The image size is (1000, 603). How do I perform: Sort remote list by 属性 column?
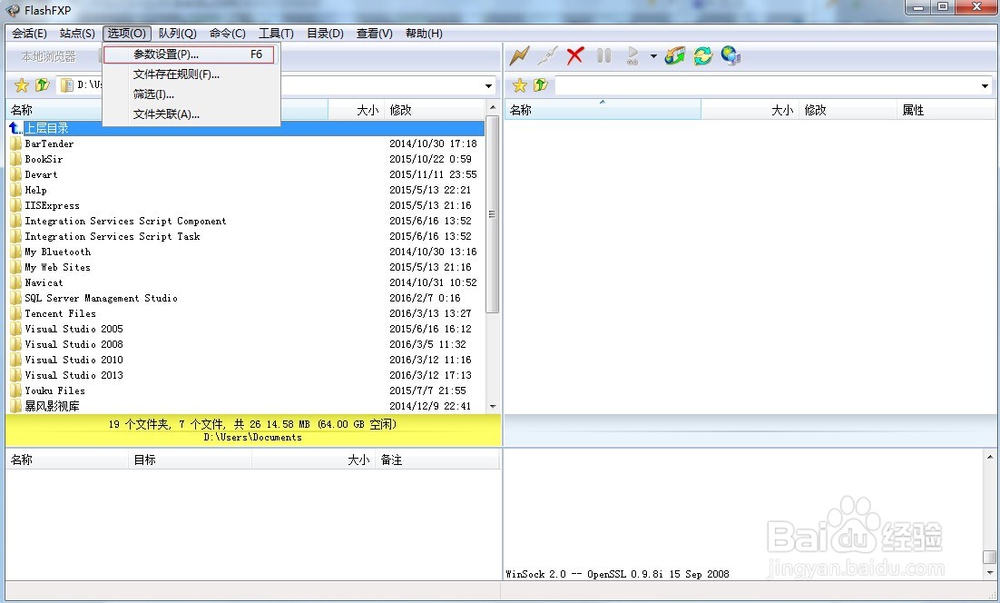(x=945, y=110)
